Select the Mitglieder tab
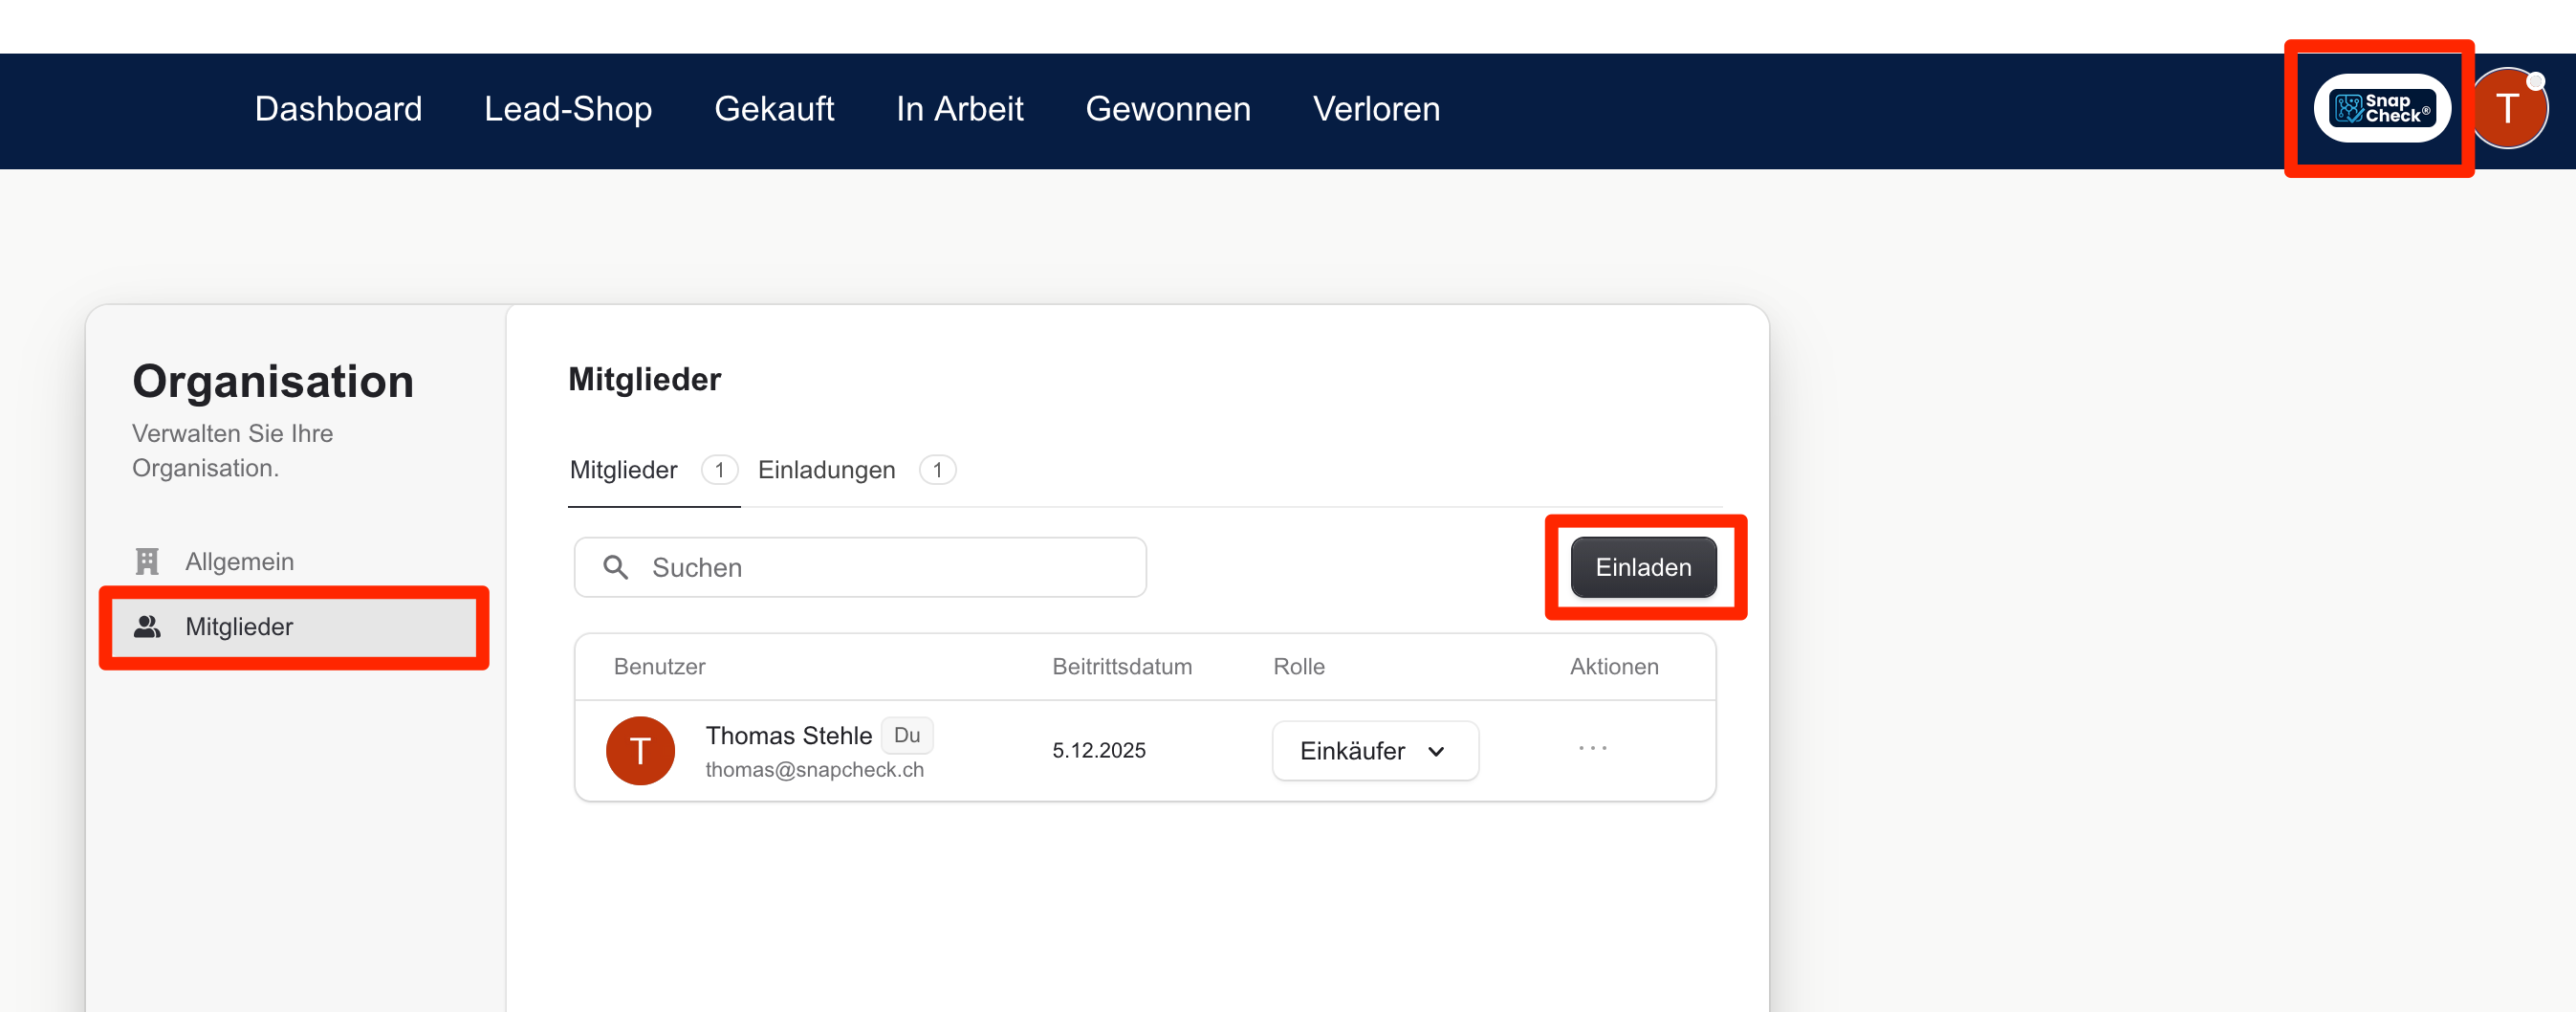The width and height of the screenshot is (2576, 1012). point(623,470)
